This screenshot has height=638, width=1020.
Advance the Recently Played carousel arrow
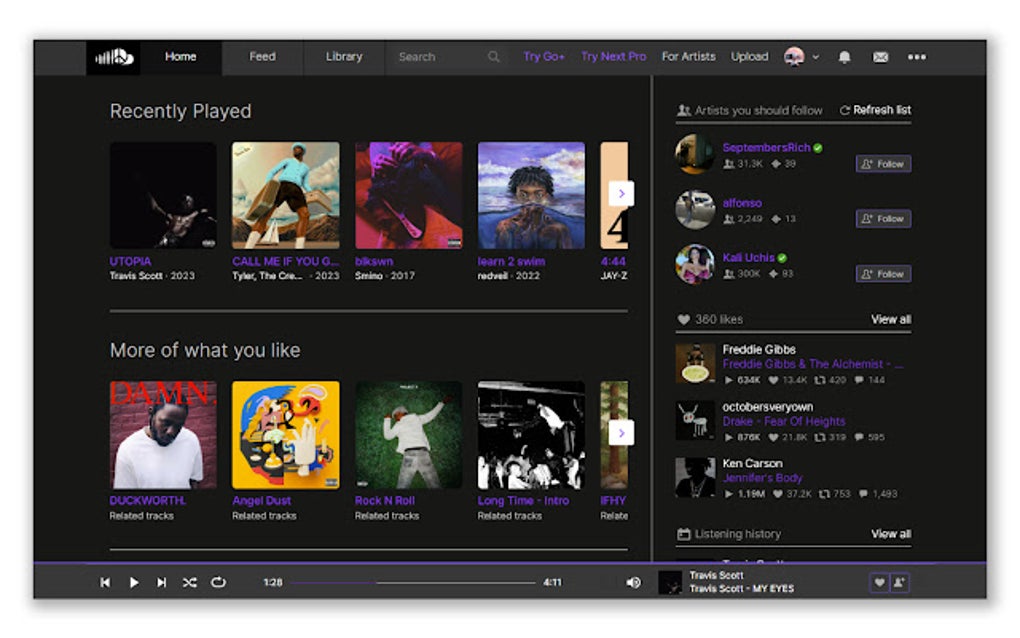point(622,192)
